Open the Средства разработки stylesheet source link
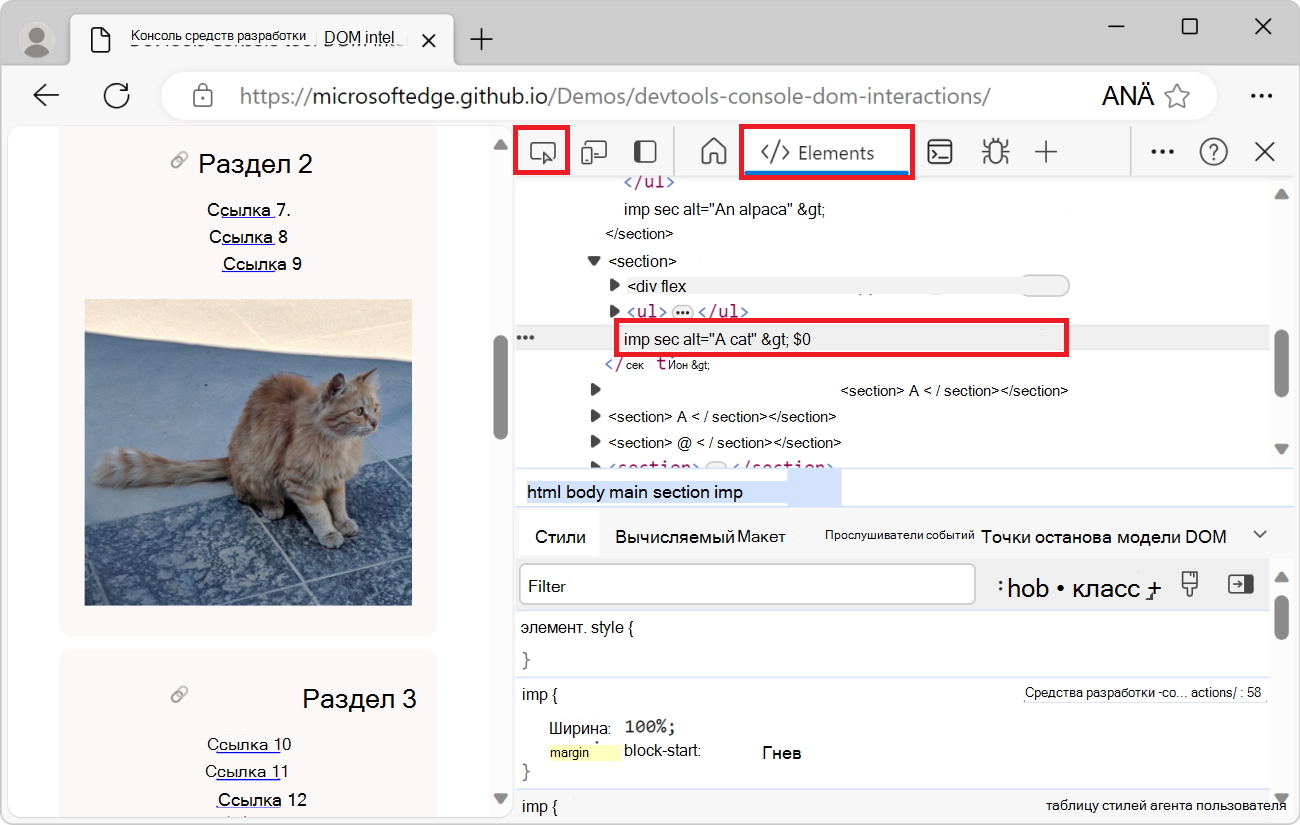The width and height of the screenshot is (1300, 825). (x=1143, y=692)
